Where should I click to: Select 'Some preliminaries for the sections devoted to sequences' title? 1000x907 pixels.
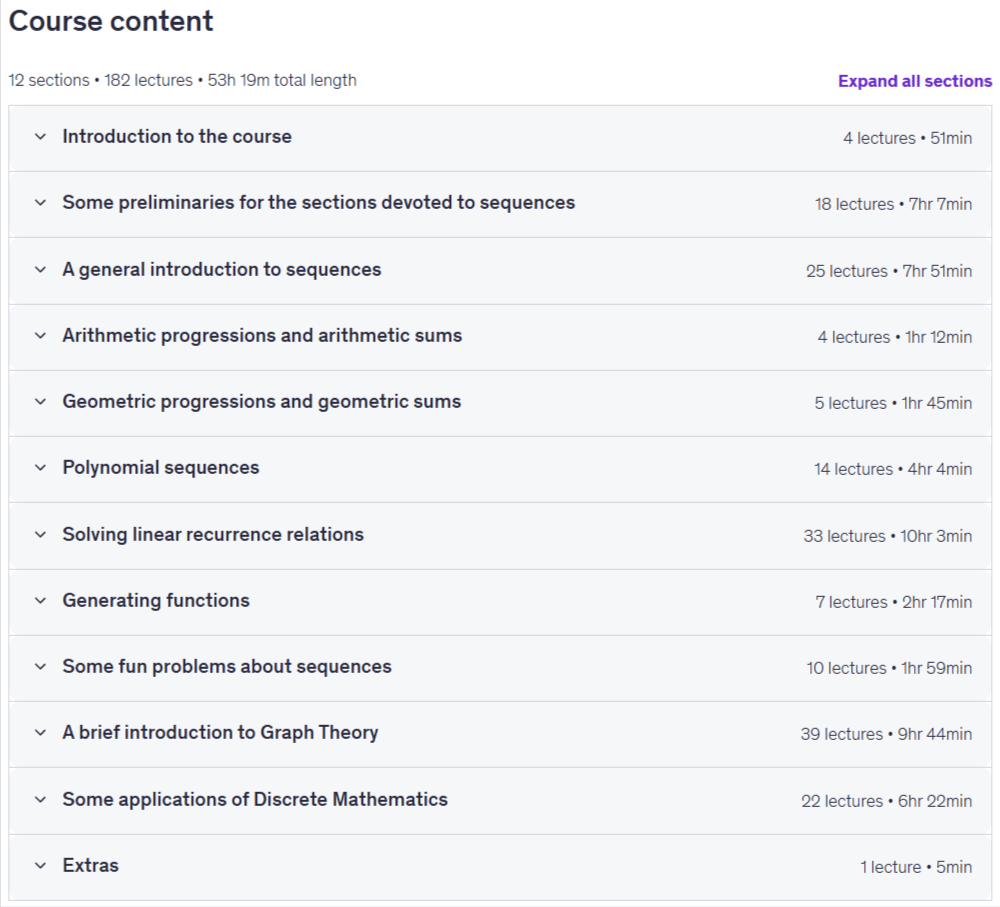[x=319, y=203]
